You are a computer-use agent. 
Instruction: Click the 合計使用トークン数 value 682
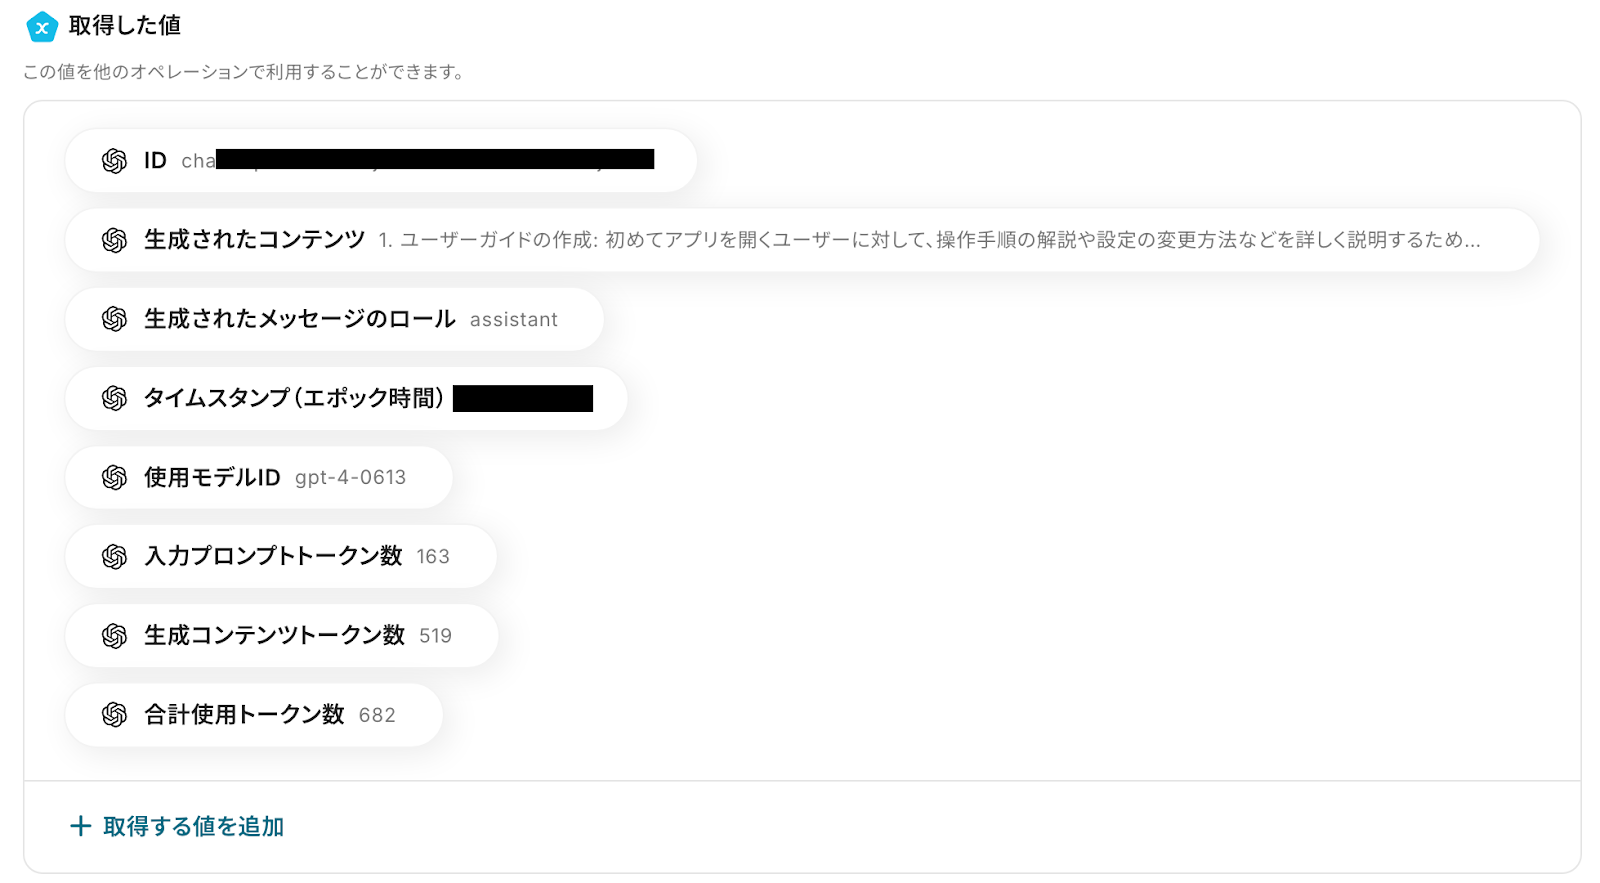(376, 715)
